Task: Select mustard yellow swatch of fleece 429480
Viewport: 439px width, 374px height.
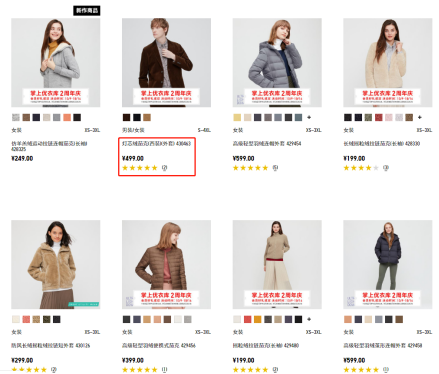Action: point(258,319)
